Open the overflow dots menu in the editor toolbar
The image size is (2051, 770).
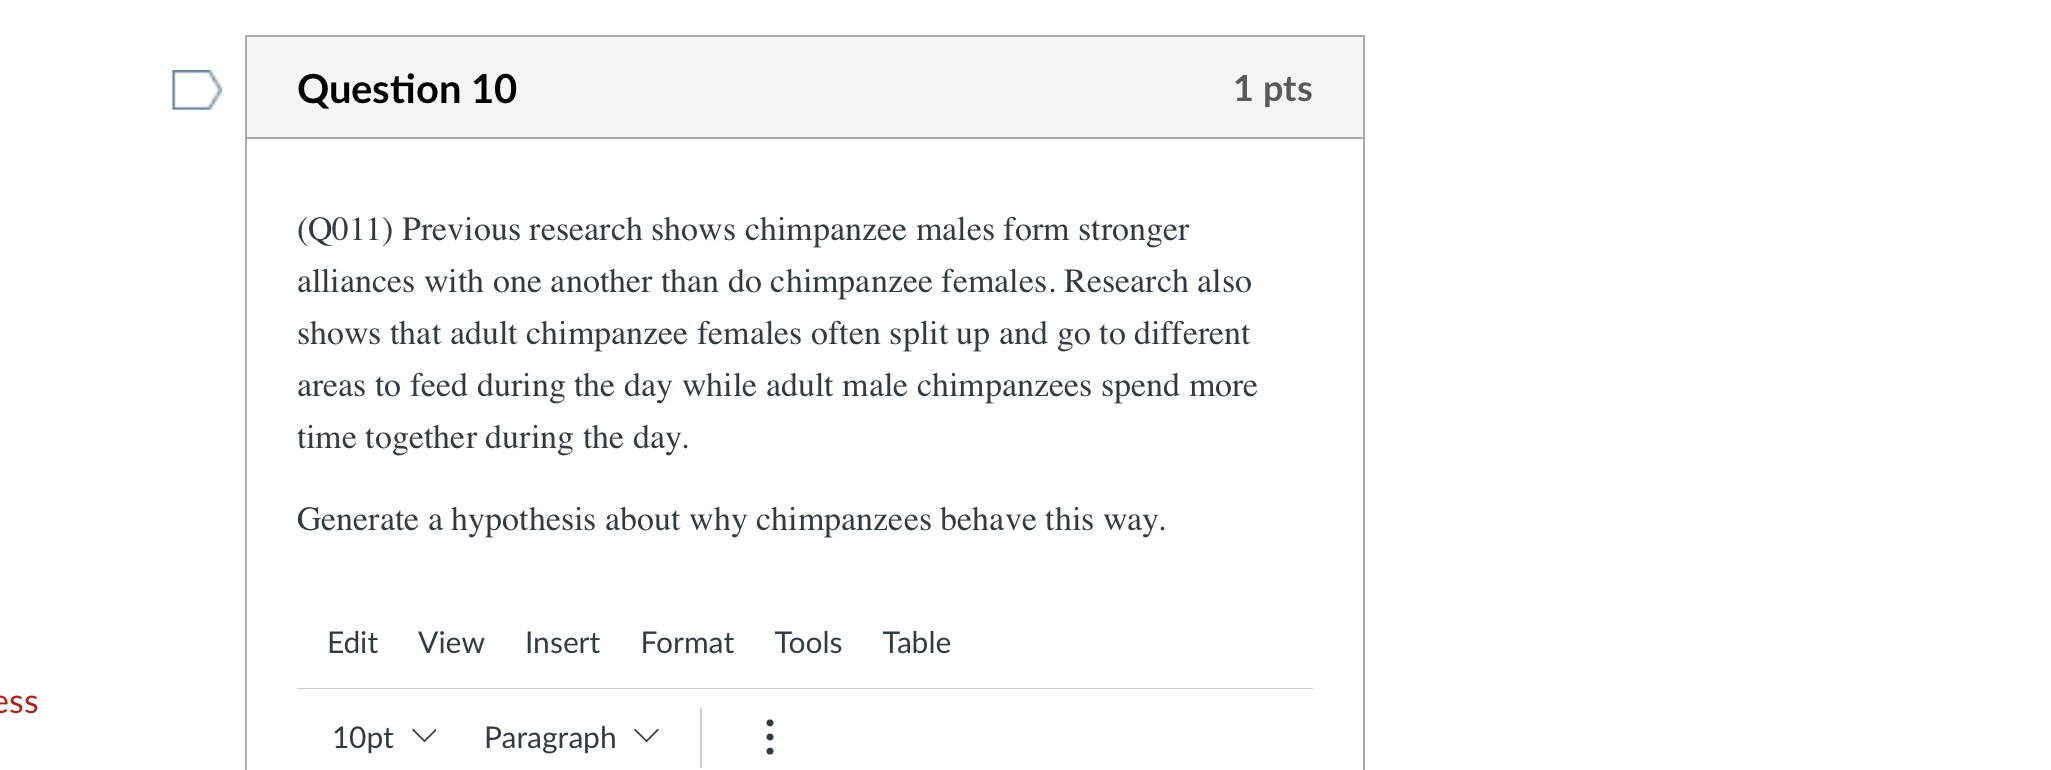769,737
